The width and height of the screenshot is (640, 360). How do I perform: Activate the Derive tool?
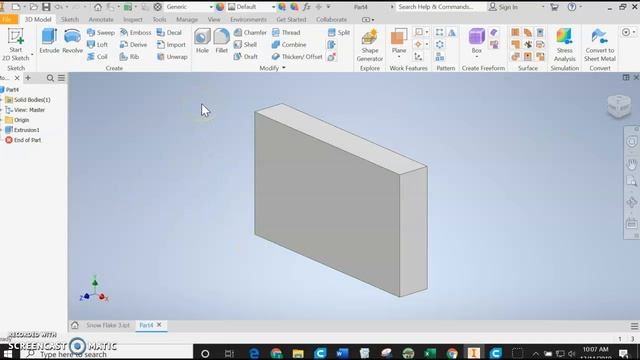[x=133, y=44]
